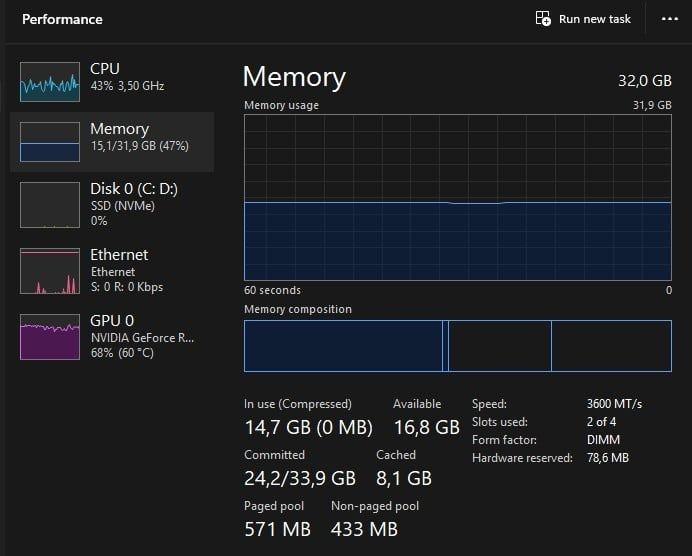Click the Committed label
The height and width of the screenshot is (556, 692).
[274, 455]
